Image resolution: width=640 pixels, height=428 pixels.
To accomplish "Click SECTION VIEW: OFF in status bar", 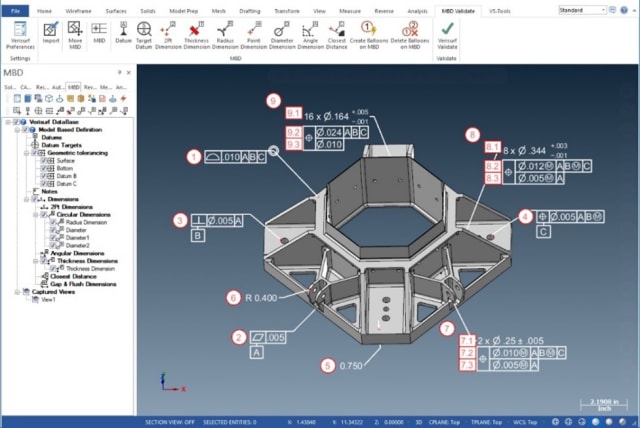I will pyautogui.click(x=170, y=421).
